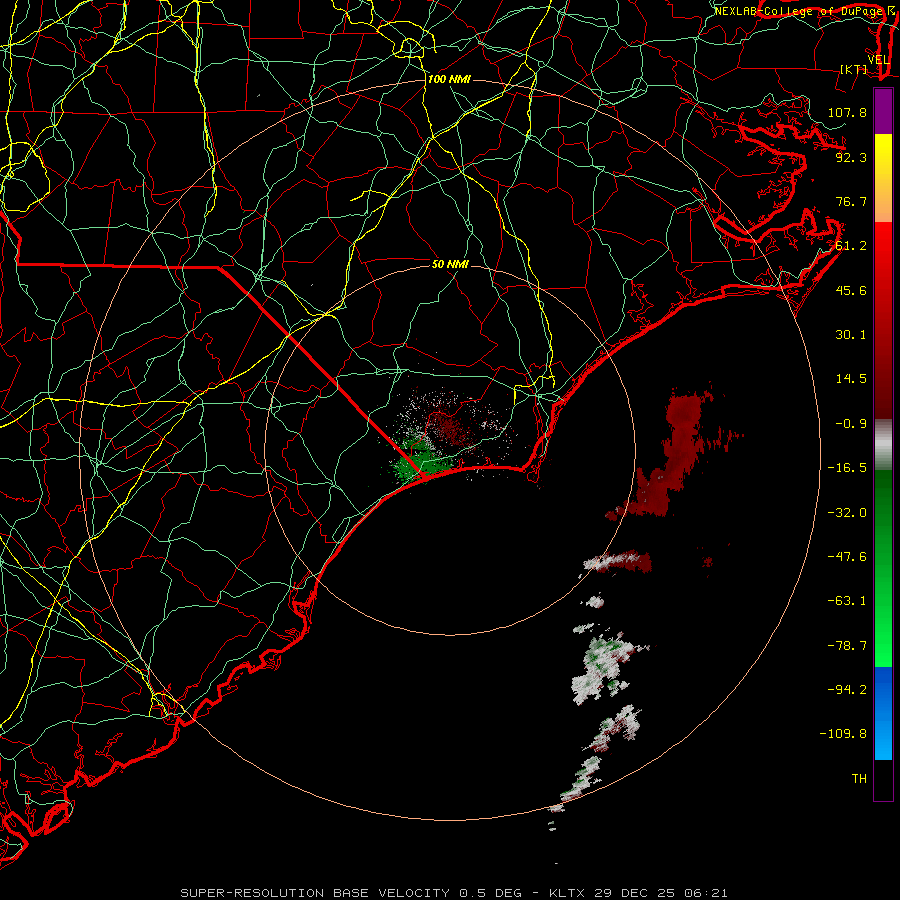900x900 pixels.
Task: Click the TH label on the legend
Action: click(x=859, y=778)
